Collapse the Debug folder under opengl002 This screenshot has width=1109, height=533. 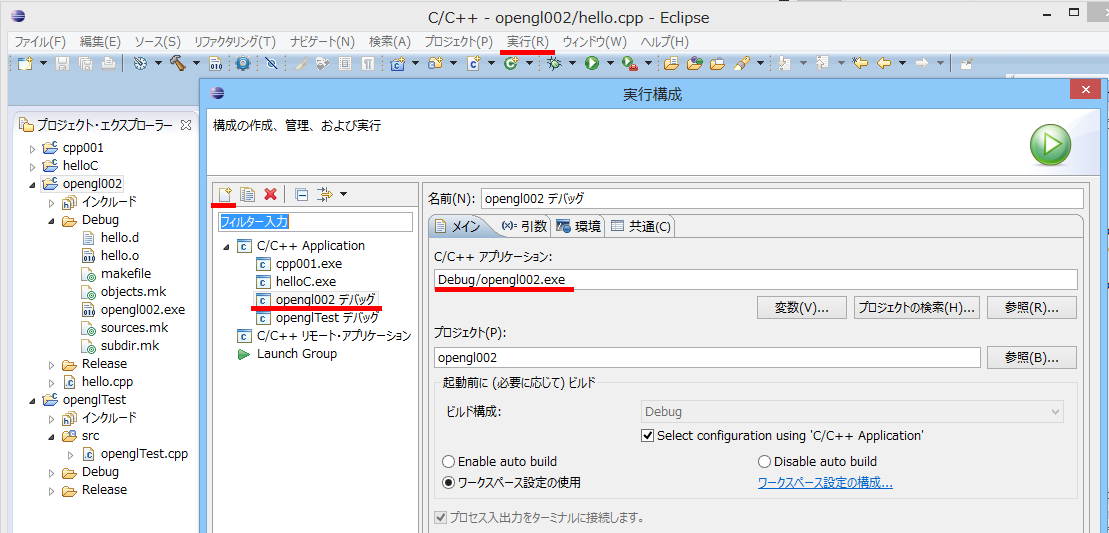(x=51, y=221)
